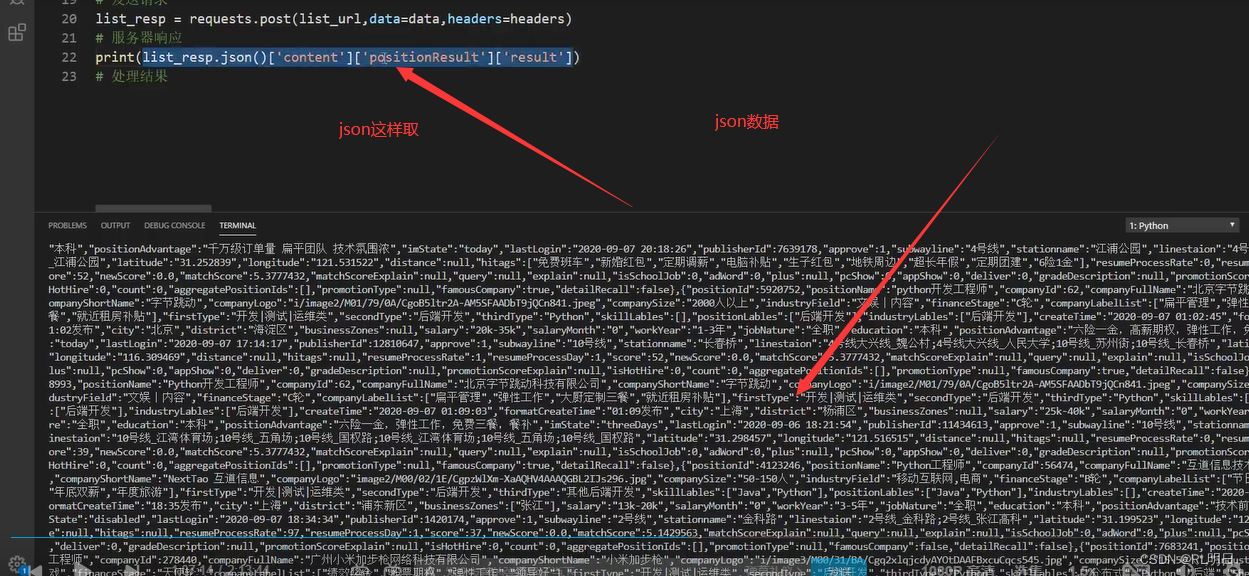The width and height of the screenshot is (1249, 576).
Task: Switch to the PROBLEMS panel tab
Action: coord(67,226)
